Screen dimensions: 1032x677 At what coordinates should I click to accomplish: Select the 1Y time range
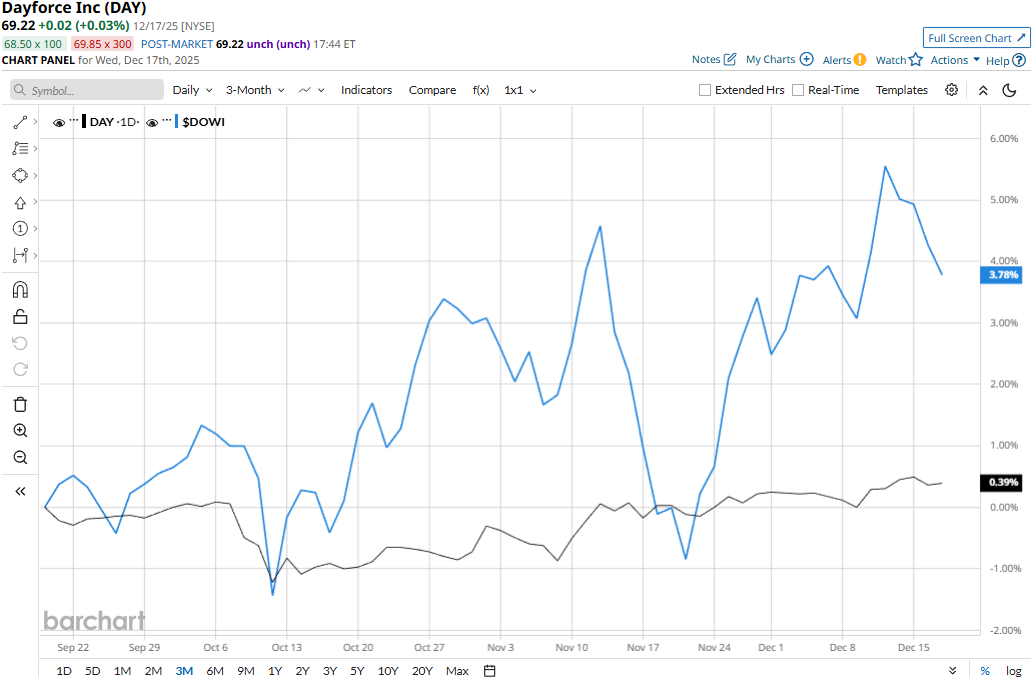275,670
